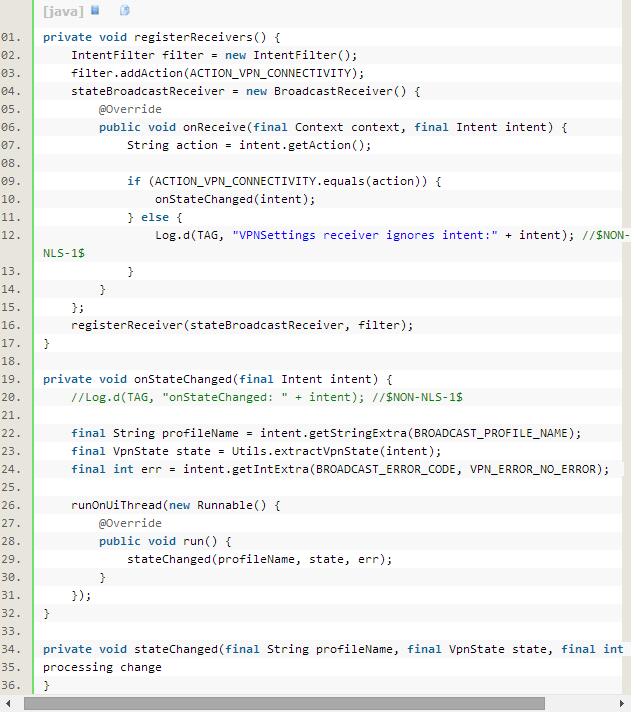Click onStateChanged method declaration on line 19

click(183, 379)
